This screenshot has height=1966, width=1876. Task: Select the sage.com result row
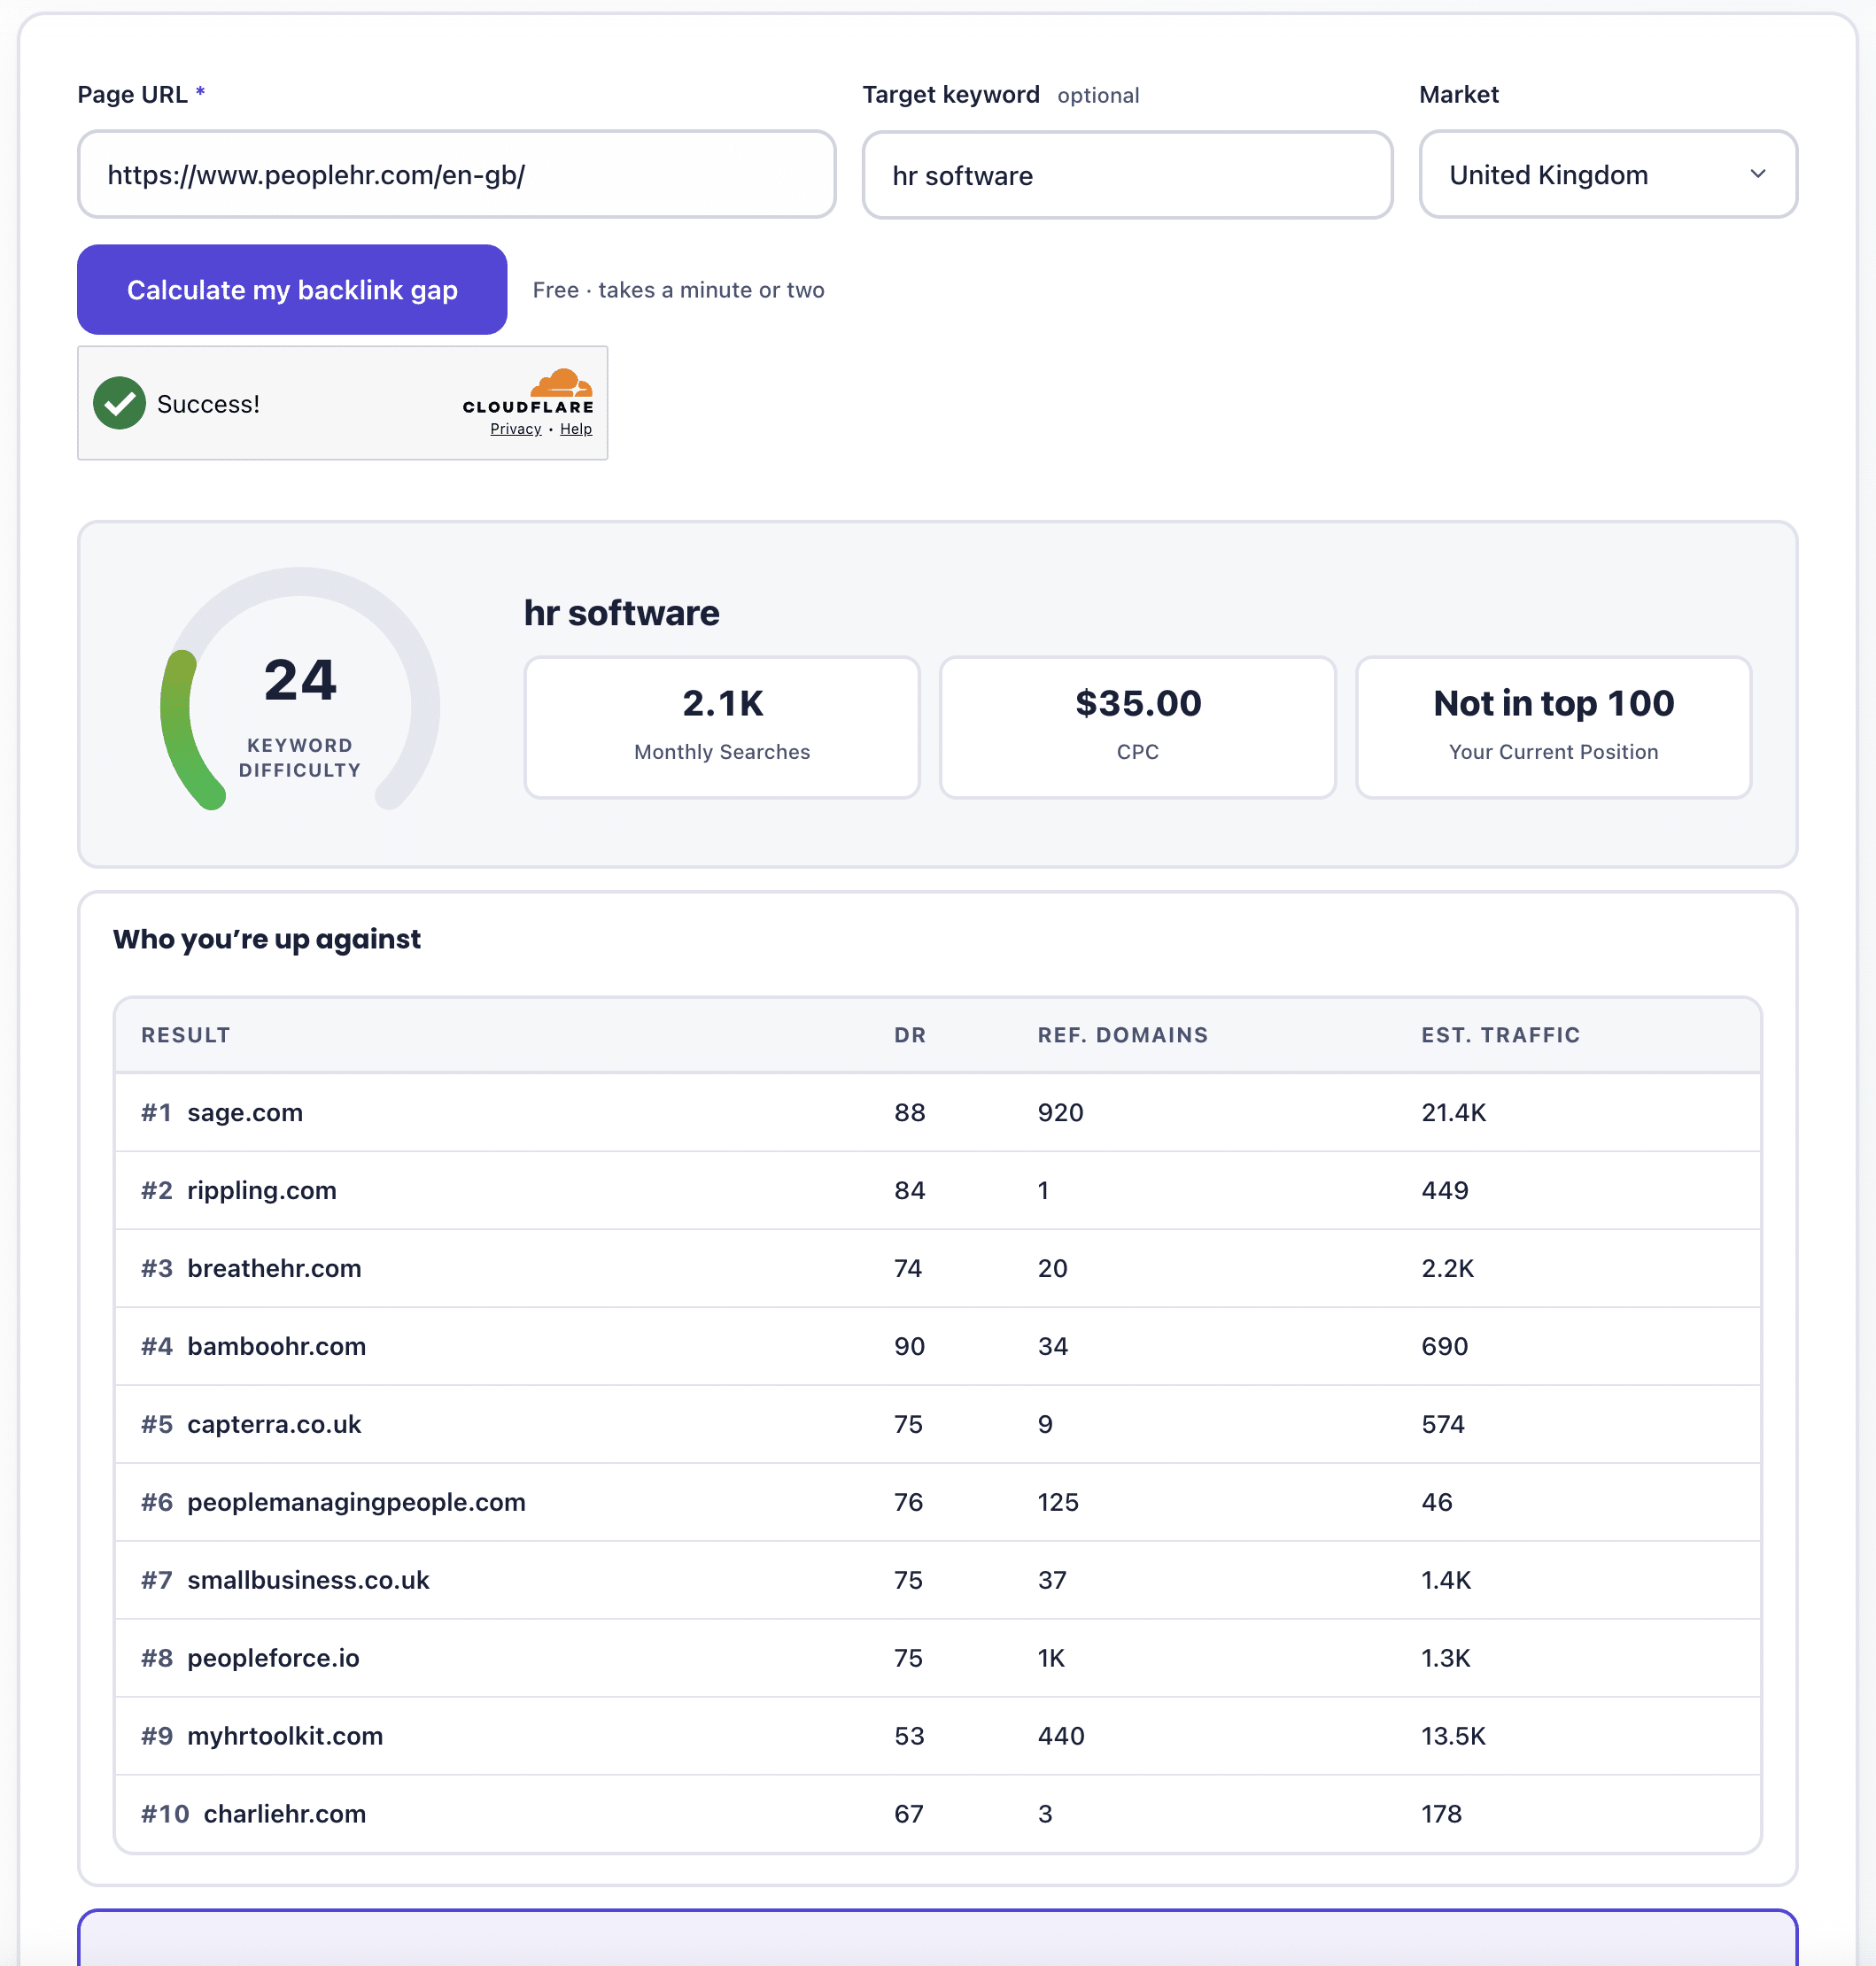coord(938,1112)
